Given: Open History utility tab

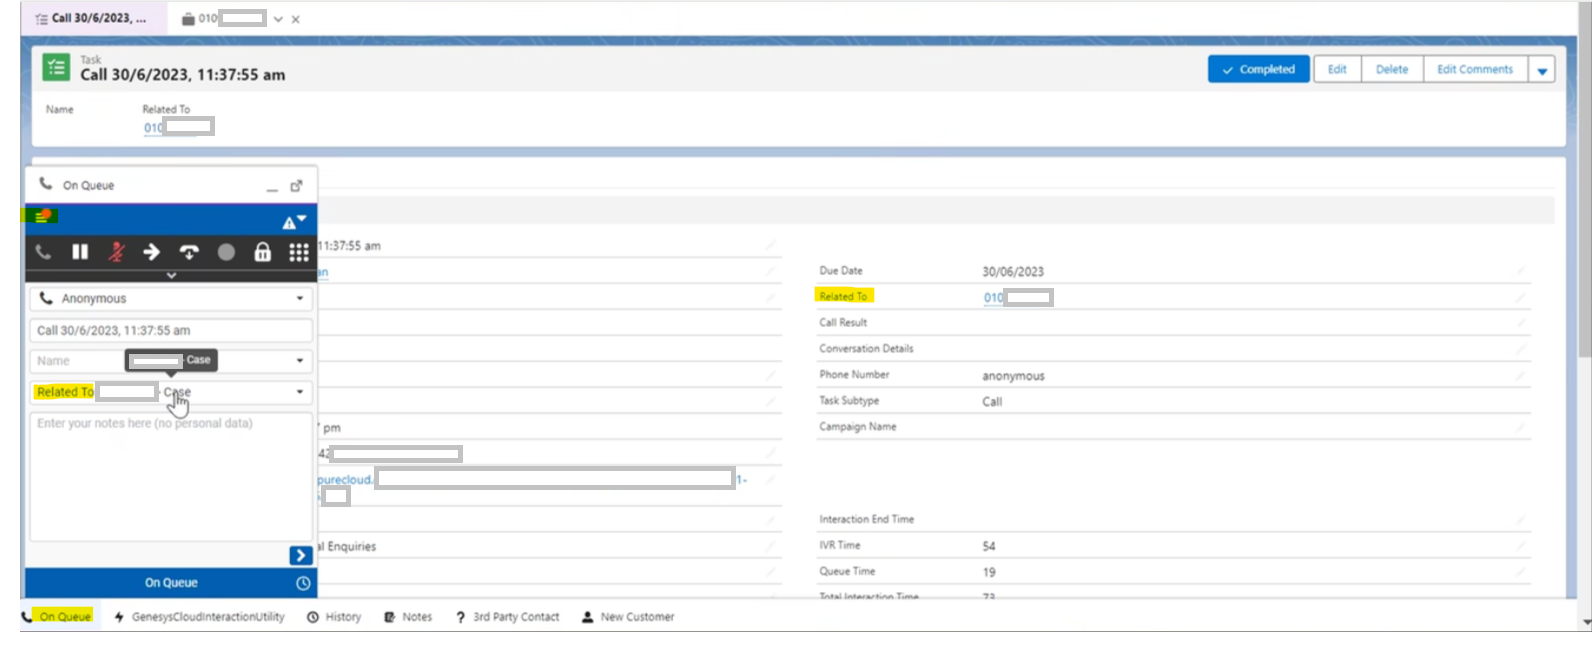Looking at the screenshot, I should [334, 617].
